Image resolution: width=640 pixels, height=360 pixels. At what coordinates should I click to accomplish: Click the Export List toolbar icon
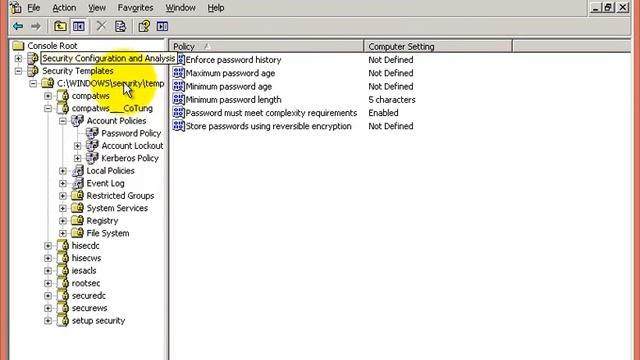tap(120, 27)
